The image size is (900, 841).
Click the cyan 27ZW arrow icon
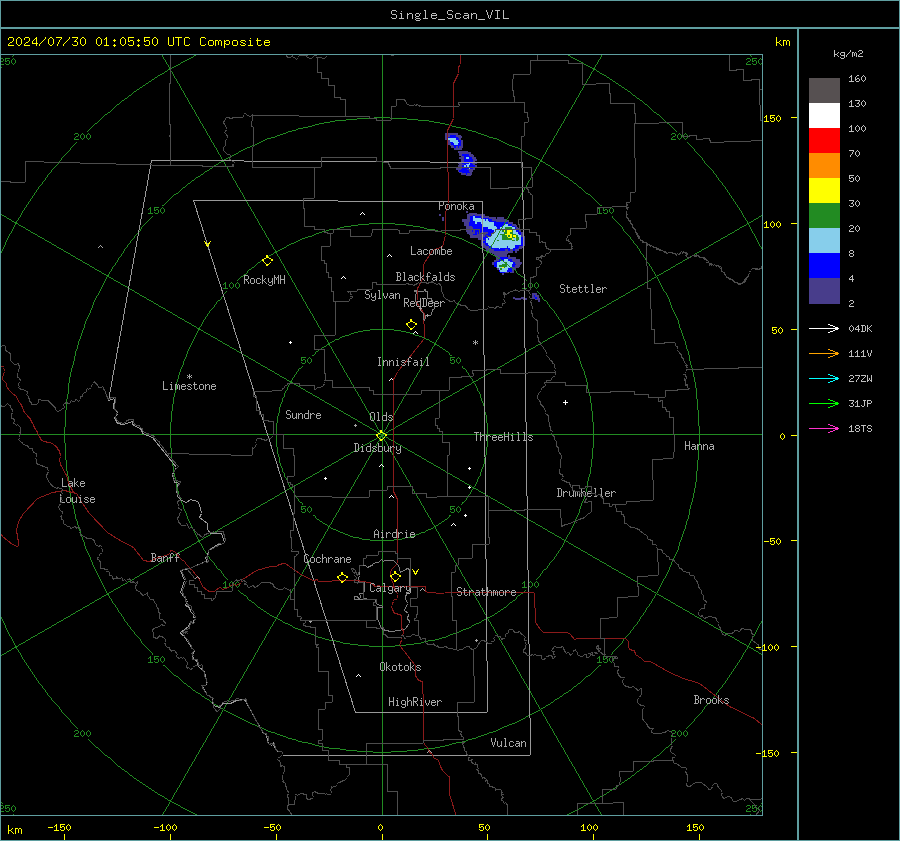(824, 378)
